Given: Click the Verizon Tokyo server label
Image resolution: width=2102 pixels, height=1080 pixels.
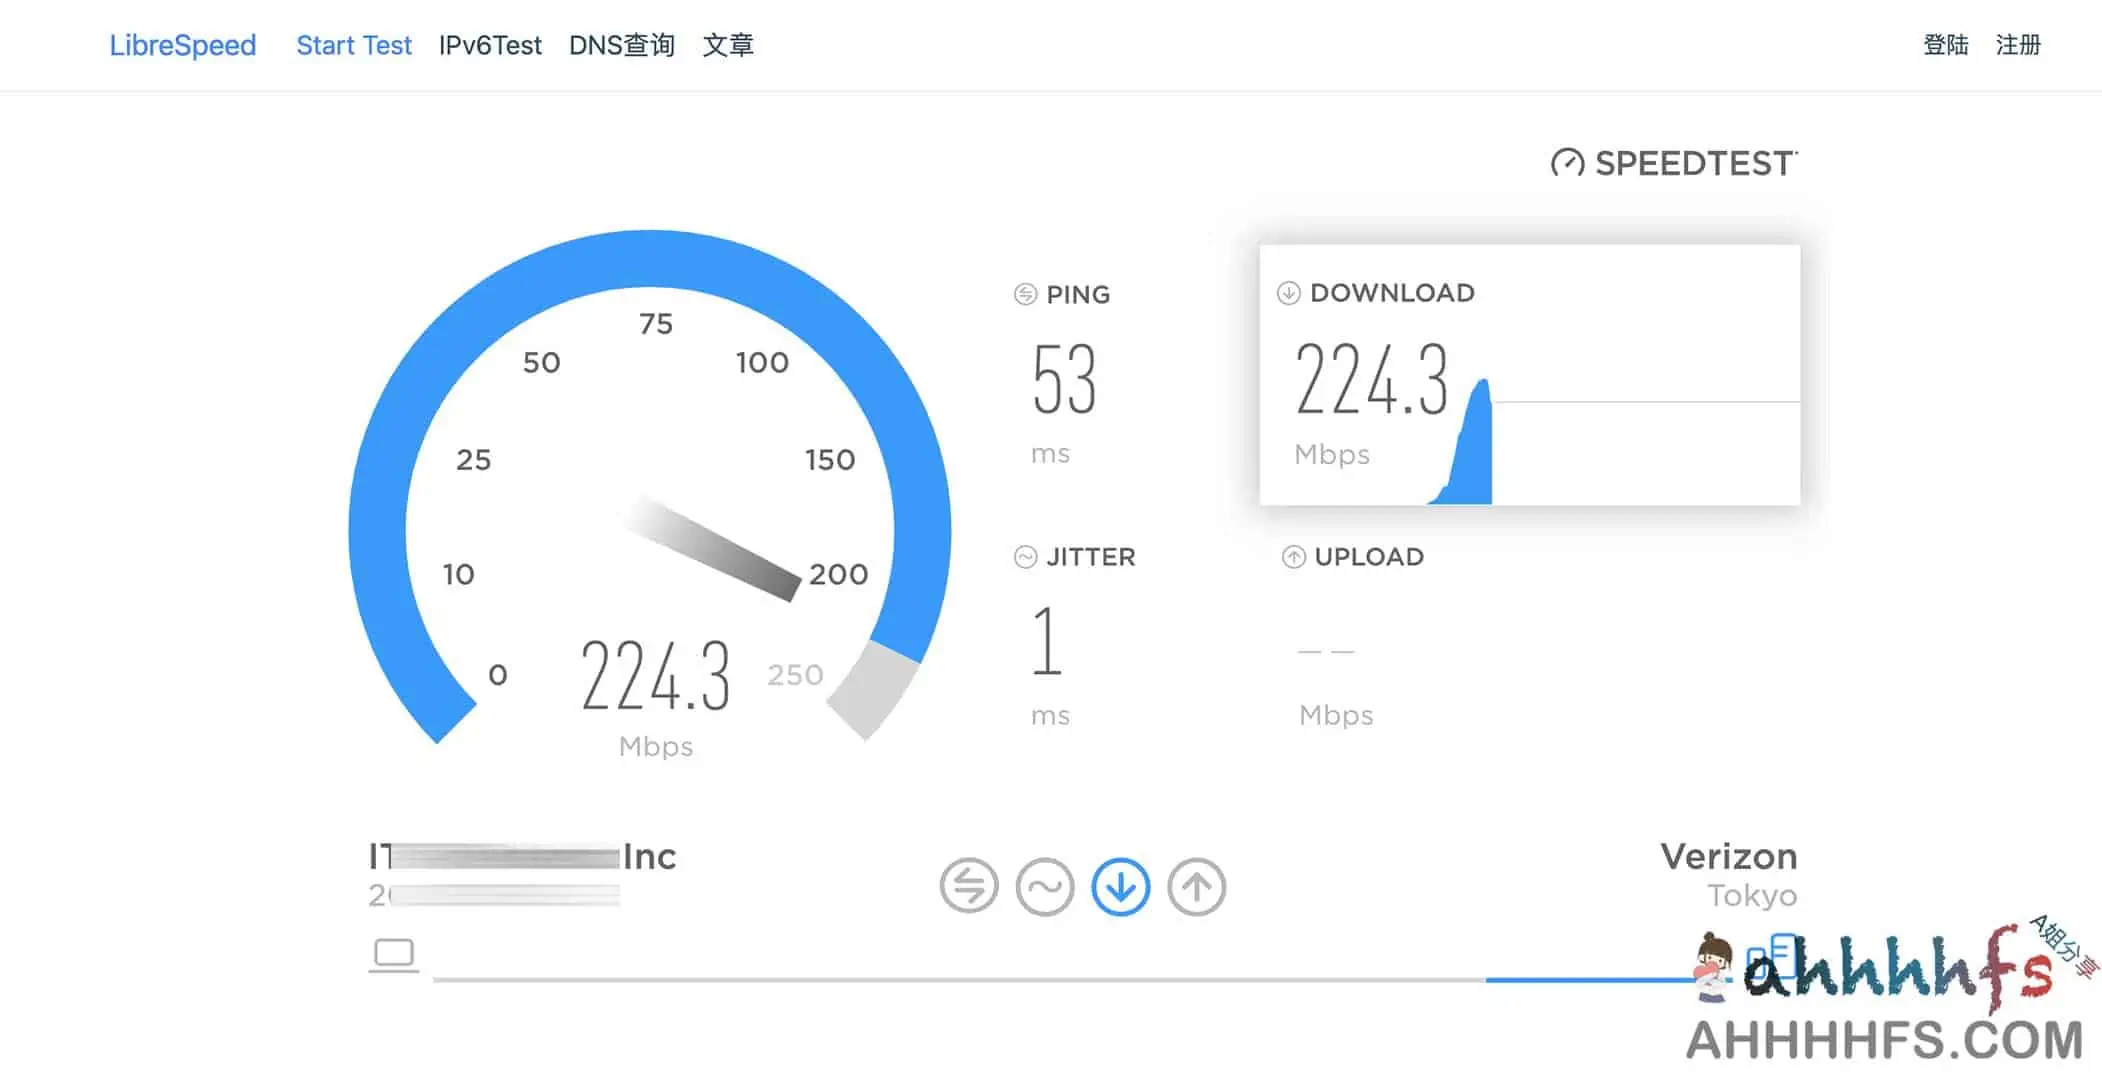Looking at the screenshot, I should click(1729, 875).
